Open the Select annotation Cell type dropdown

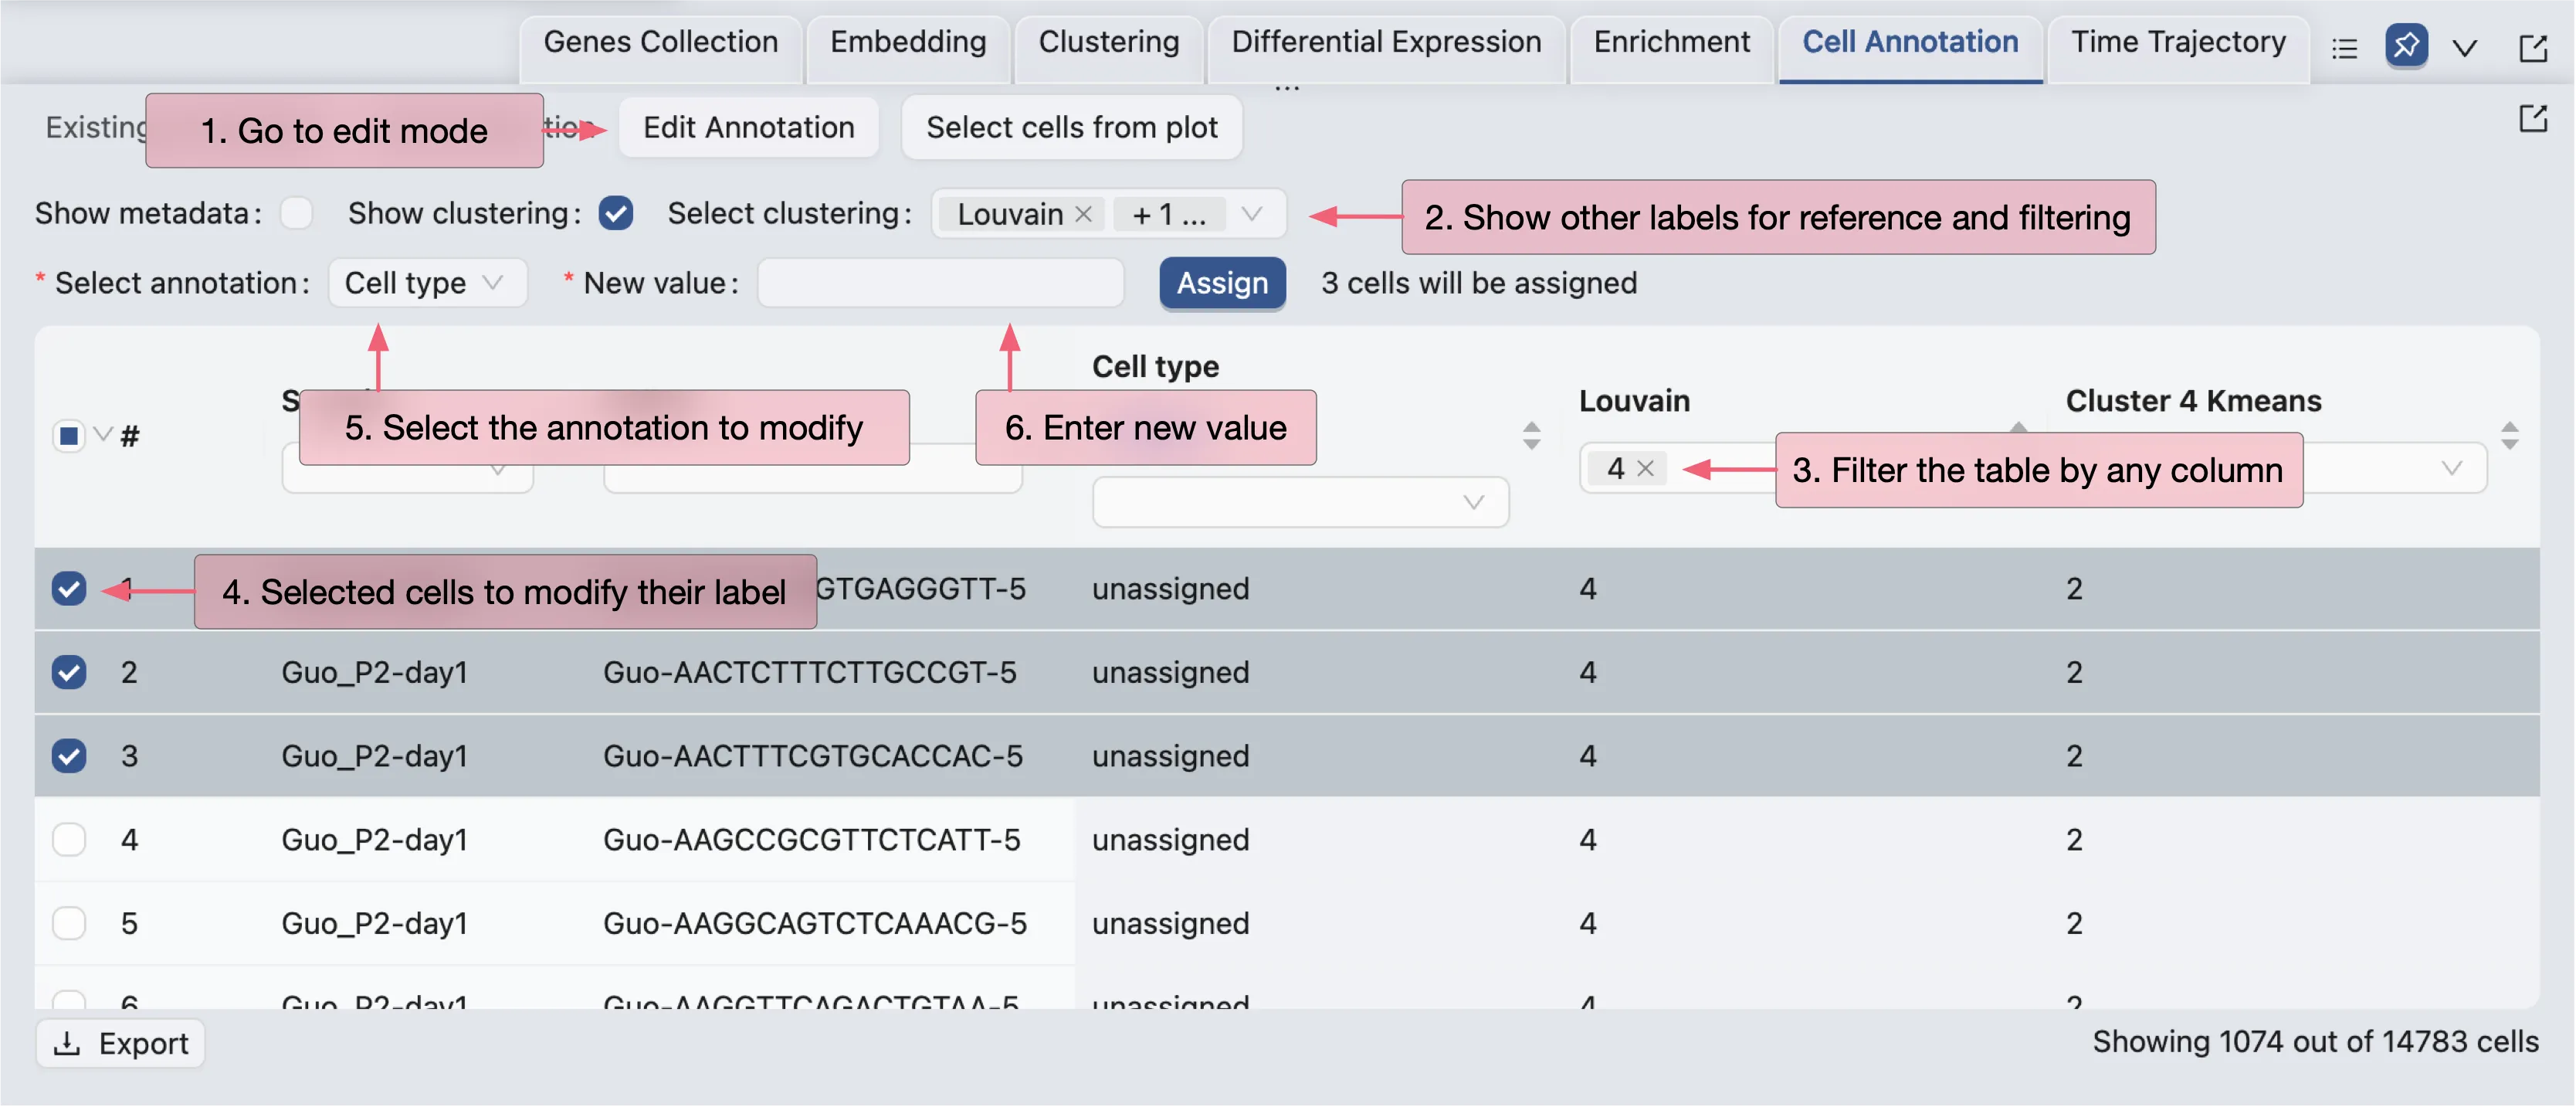coord(426,283)
